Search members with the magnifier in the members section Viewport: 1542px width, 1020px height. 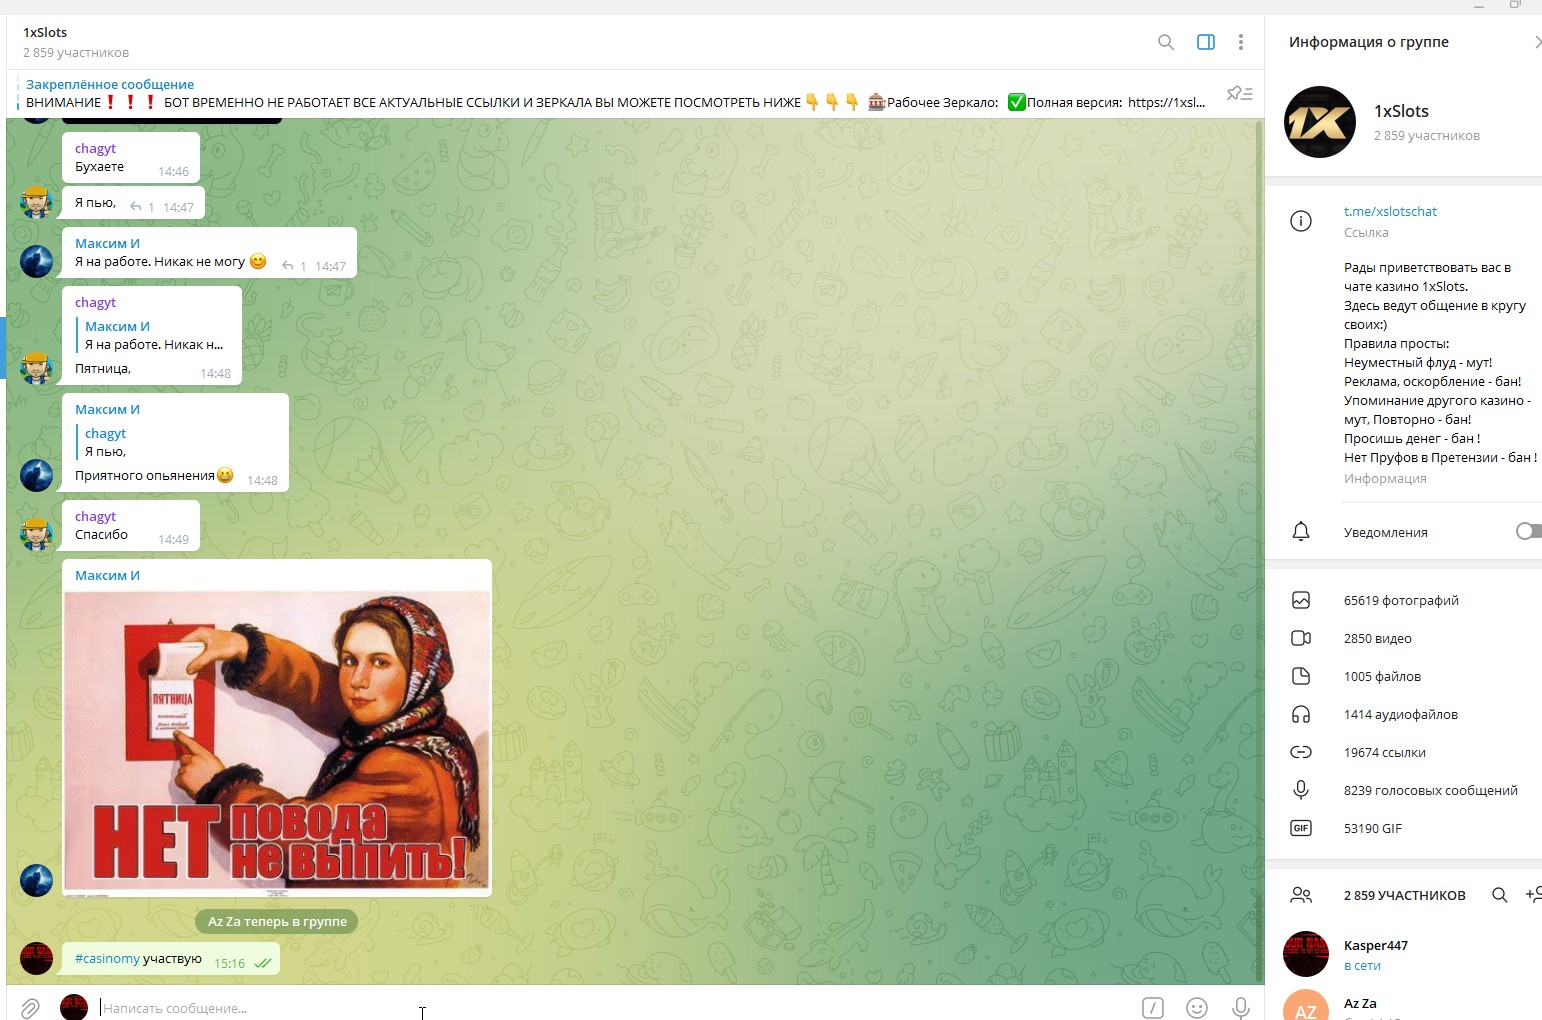click(1500, 895)
